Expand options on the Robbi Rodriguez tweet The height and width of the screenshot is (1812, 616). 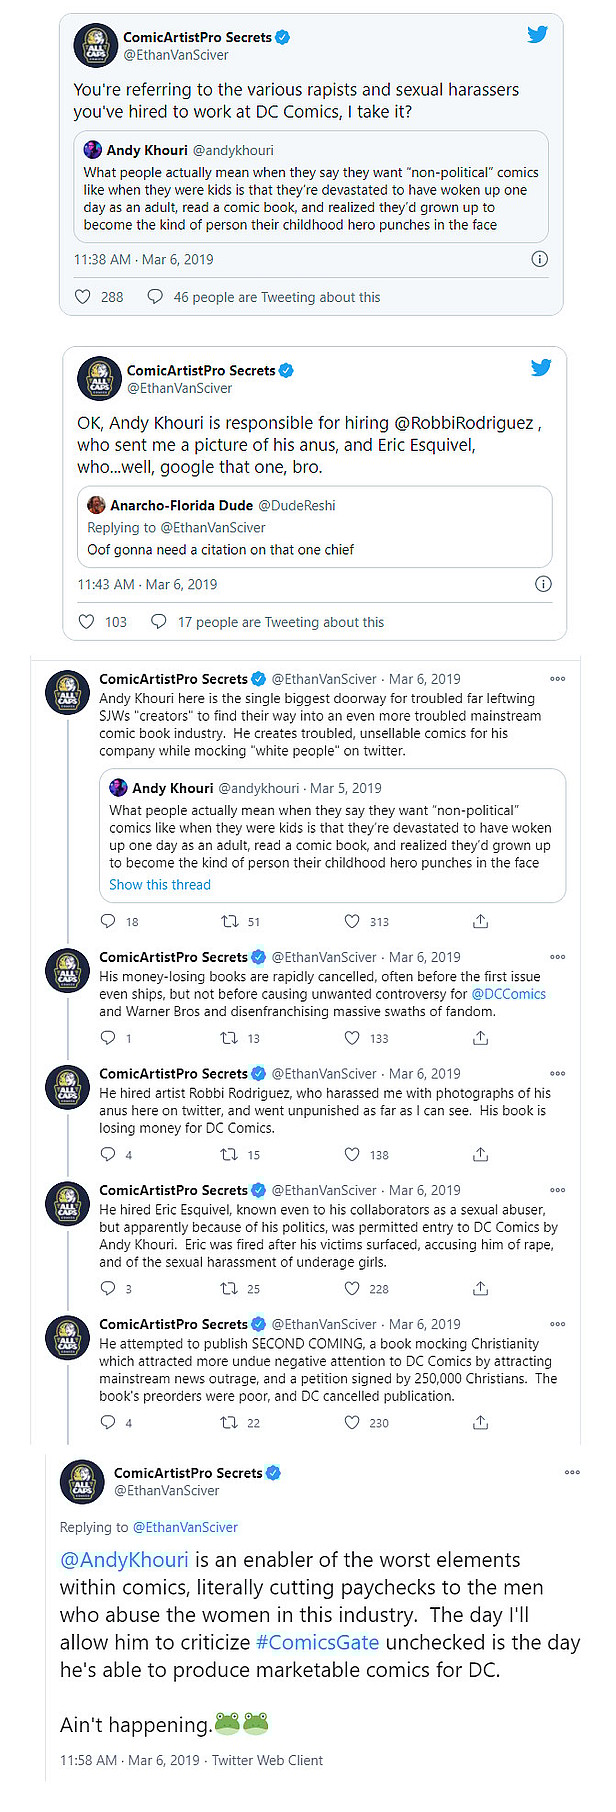(557, 1073)
